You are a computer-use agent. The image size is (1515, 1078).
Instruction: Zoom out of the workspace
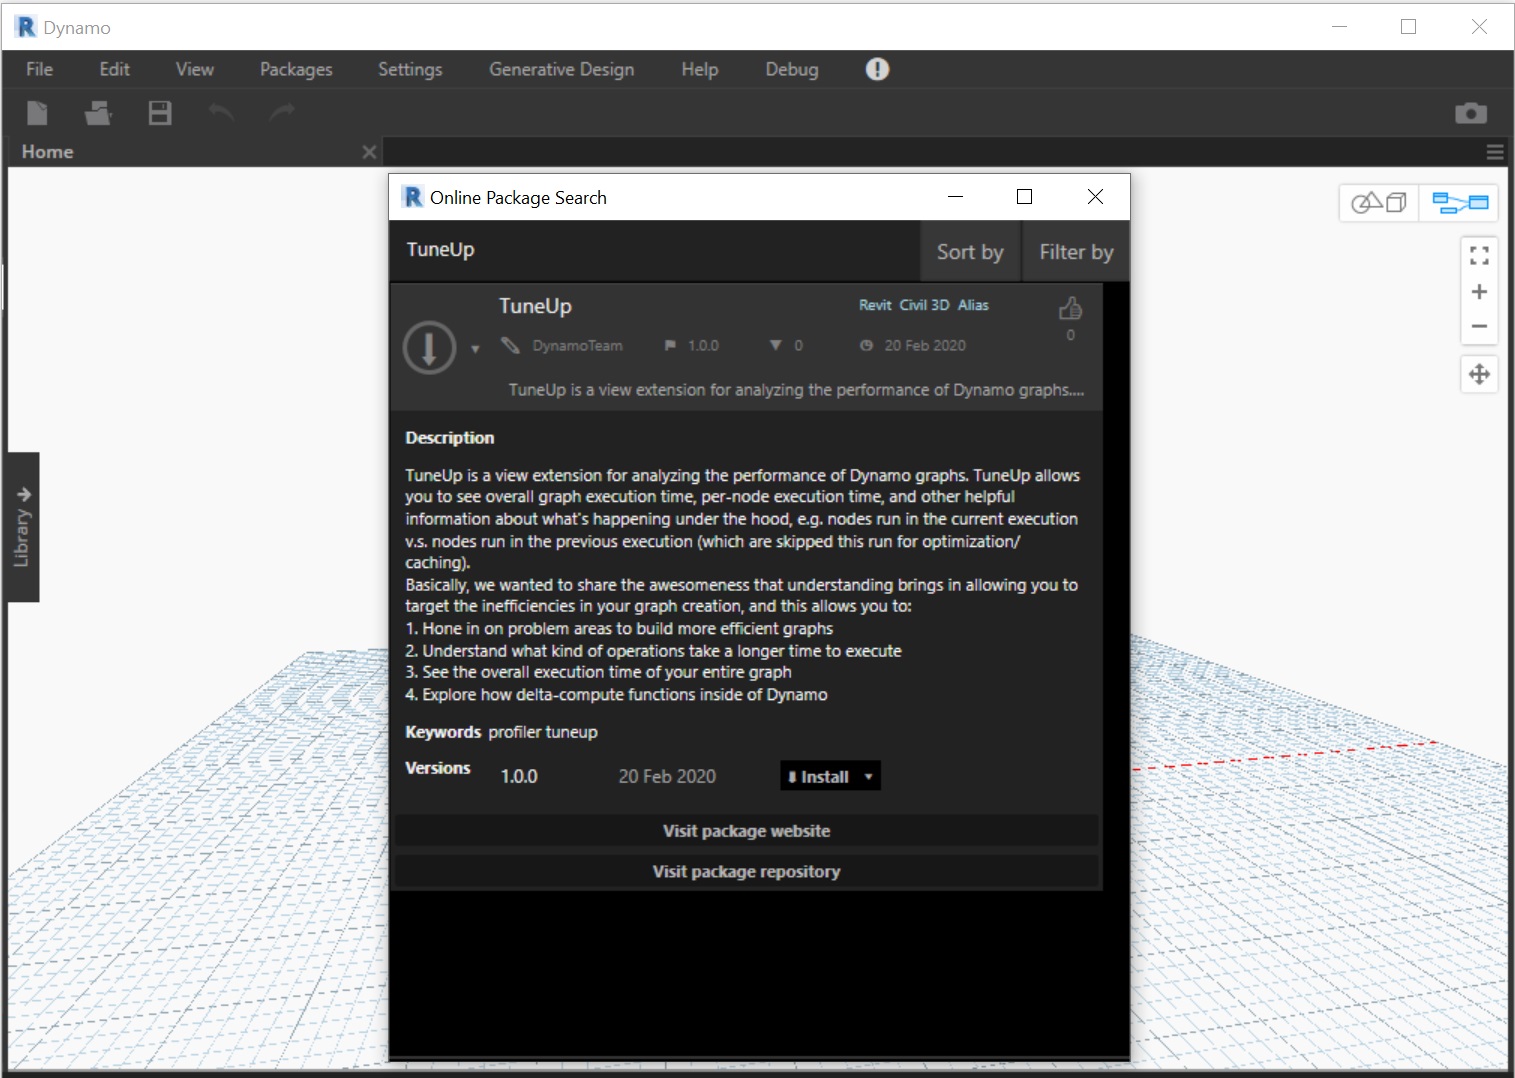click(x=1480, y=326)
